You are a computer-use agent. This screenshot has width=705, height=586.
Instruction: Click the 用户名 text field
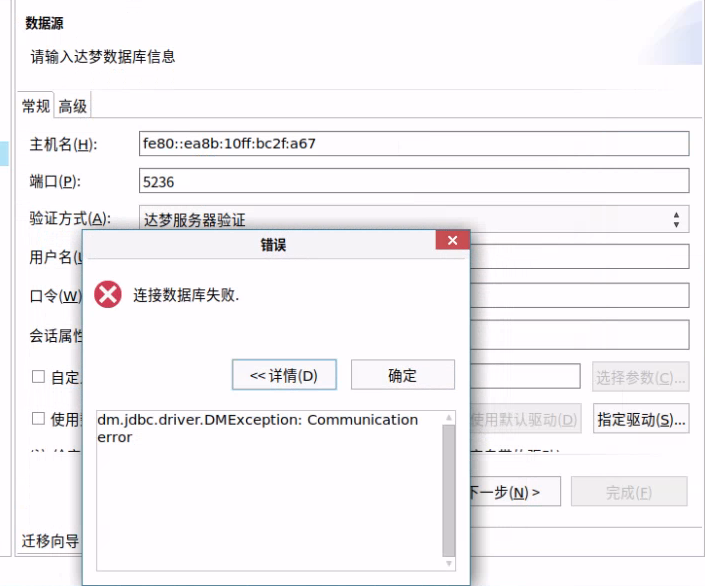579,257
